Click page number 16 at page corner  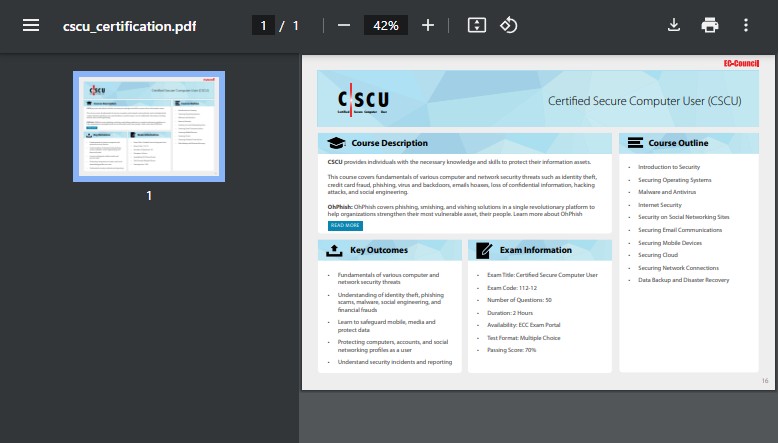[x=765, y=381]
